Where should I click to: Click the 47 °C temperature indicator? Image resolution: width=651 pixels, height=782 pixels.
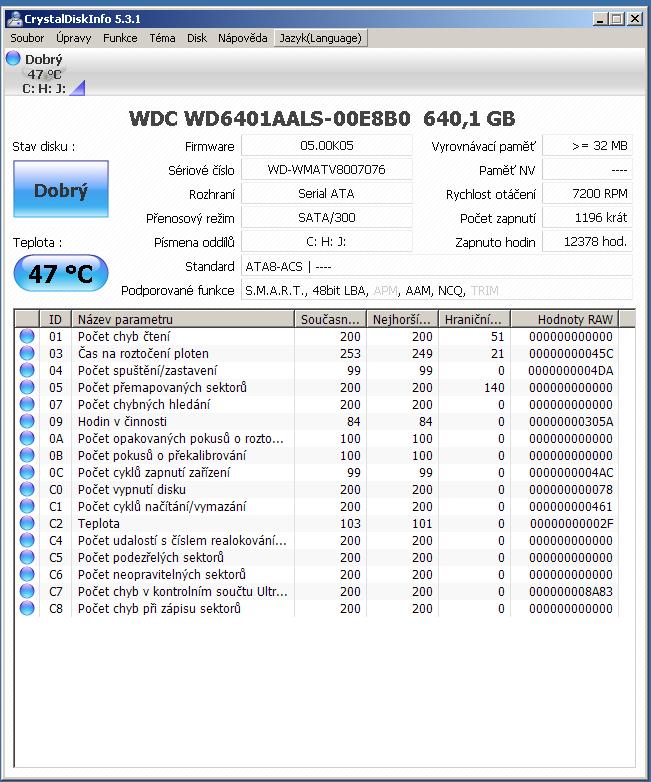61,273
